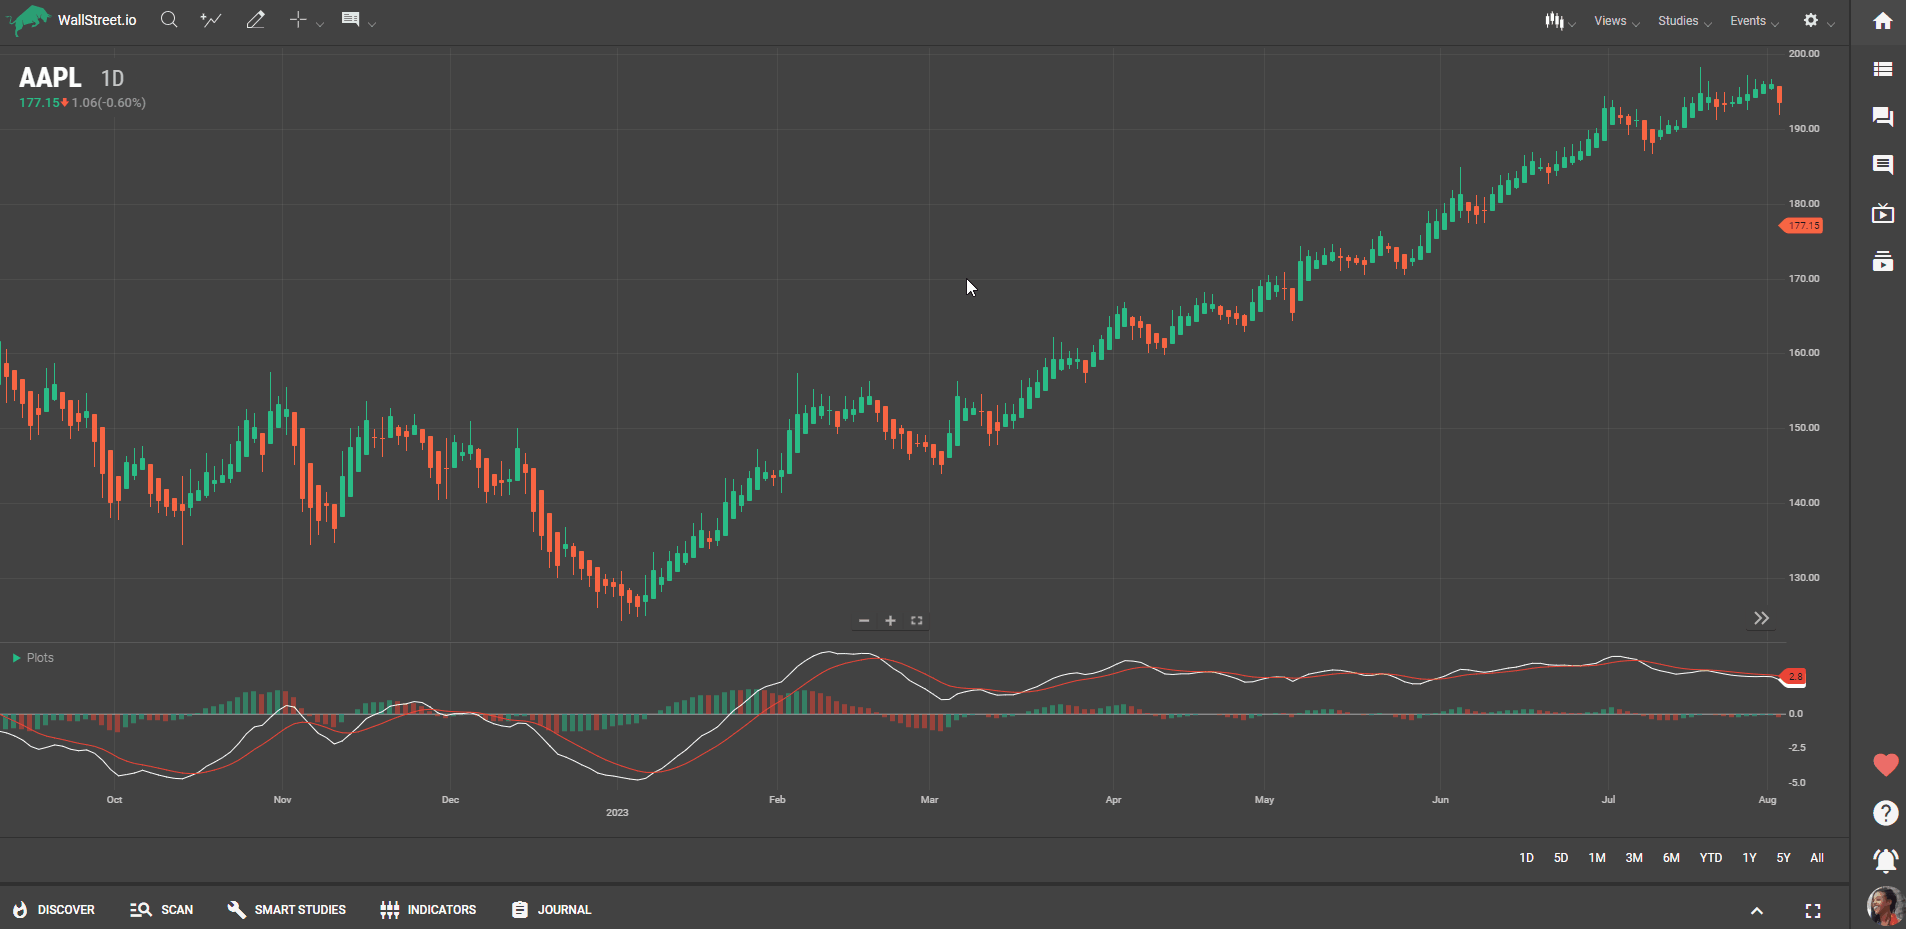The width and height of the screenshot is (1906, 929).
Task: Select the YTD time range
Action: [1711, 858]
